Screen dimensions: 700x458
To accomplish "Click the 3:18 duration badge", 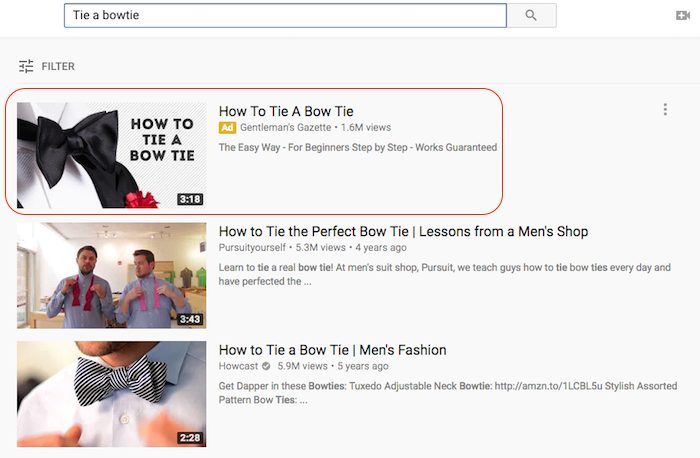I will pos(190,199).
